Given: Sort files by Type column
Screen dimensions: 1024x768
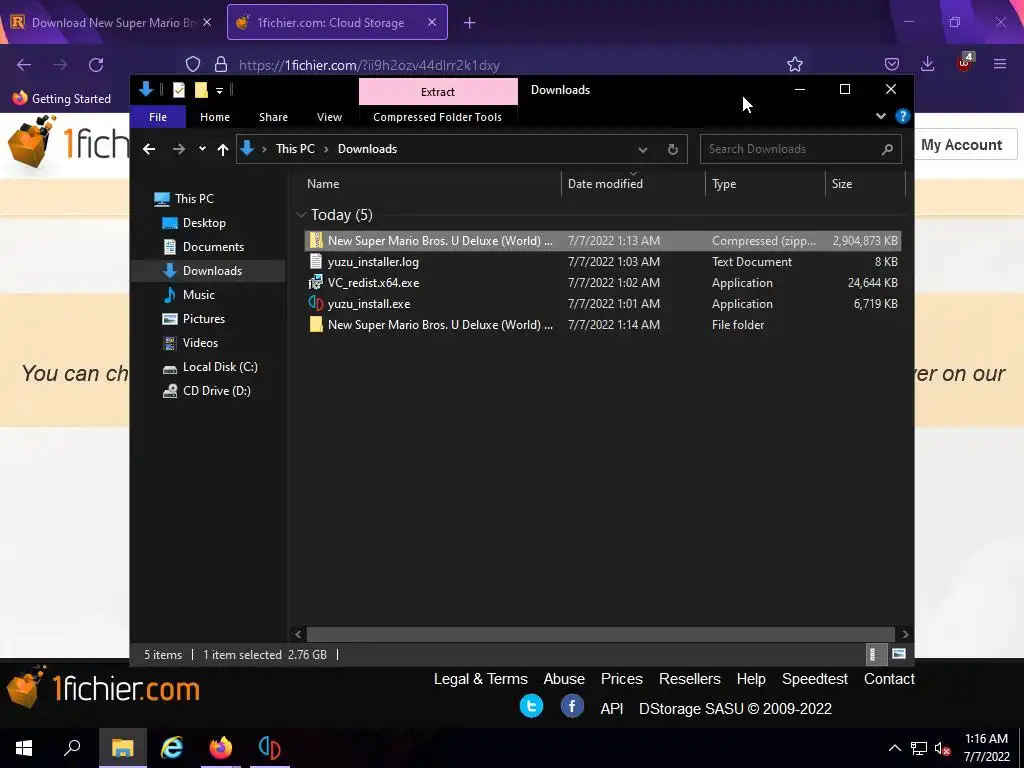Looking at the screenshot, I should click(765, 184).
